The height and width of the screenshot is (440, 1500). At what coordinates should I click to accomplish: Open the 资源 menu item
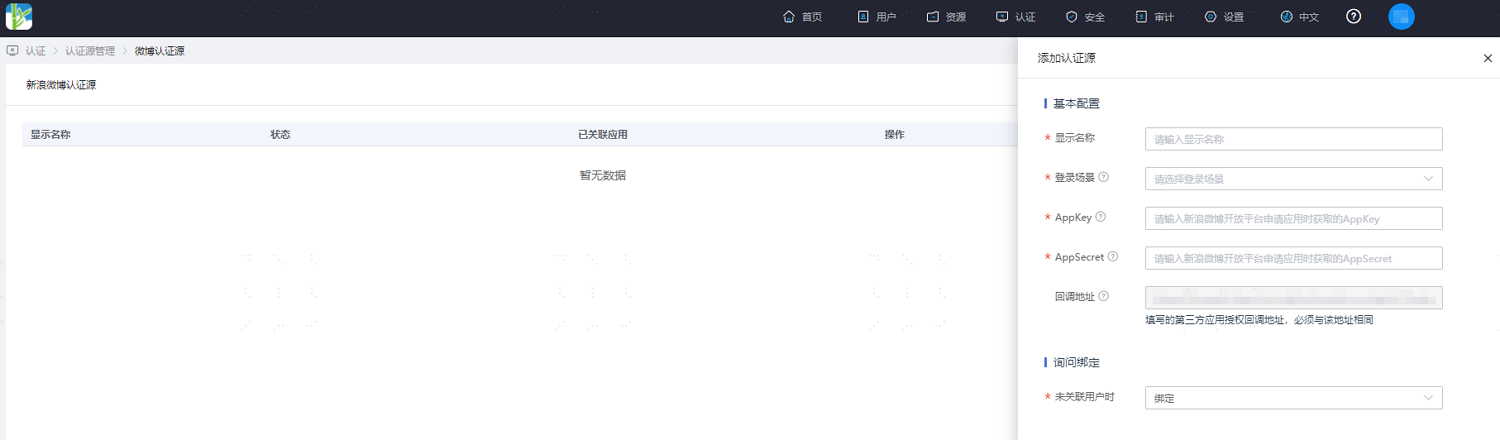[956, 17]
